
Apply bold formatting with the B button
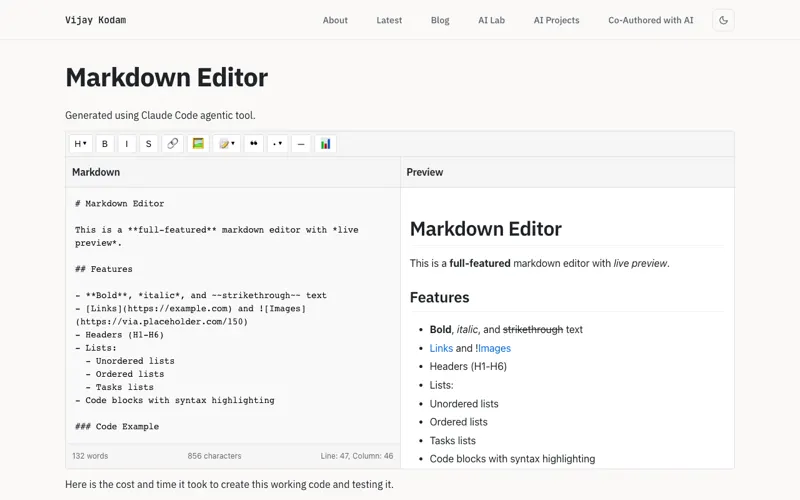[x=105, y=144]
